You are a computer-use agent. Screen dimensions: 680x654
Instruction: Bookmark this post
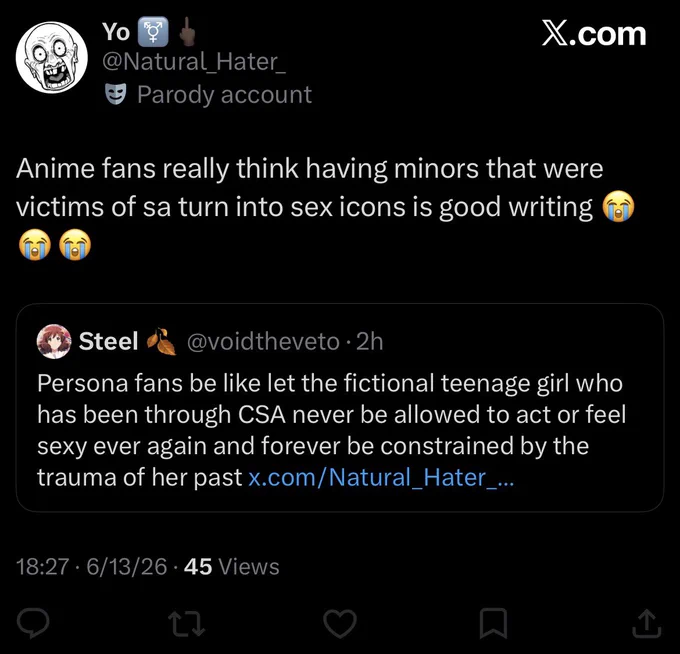[494, 623]
